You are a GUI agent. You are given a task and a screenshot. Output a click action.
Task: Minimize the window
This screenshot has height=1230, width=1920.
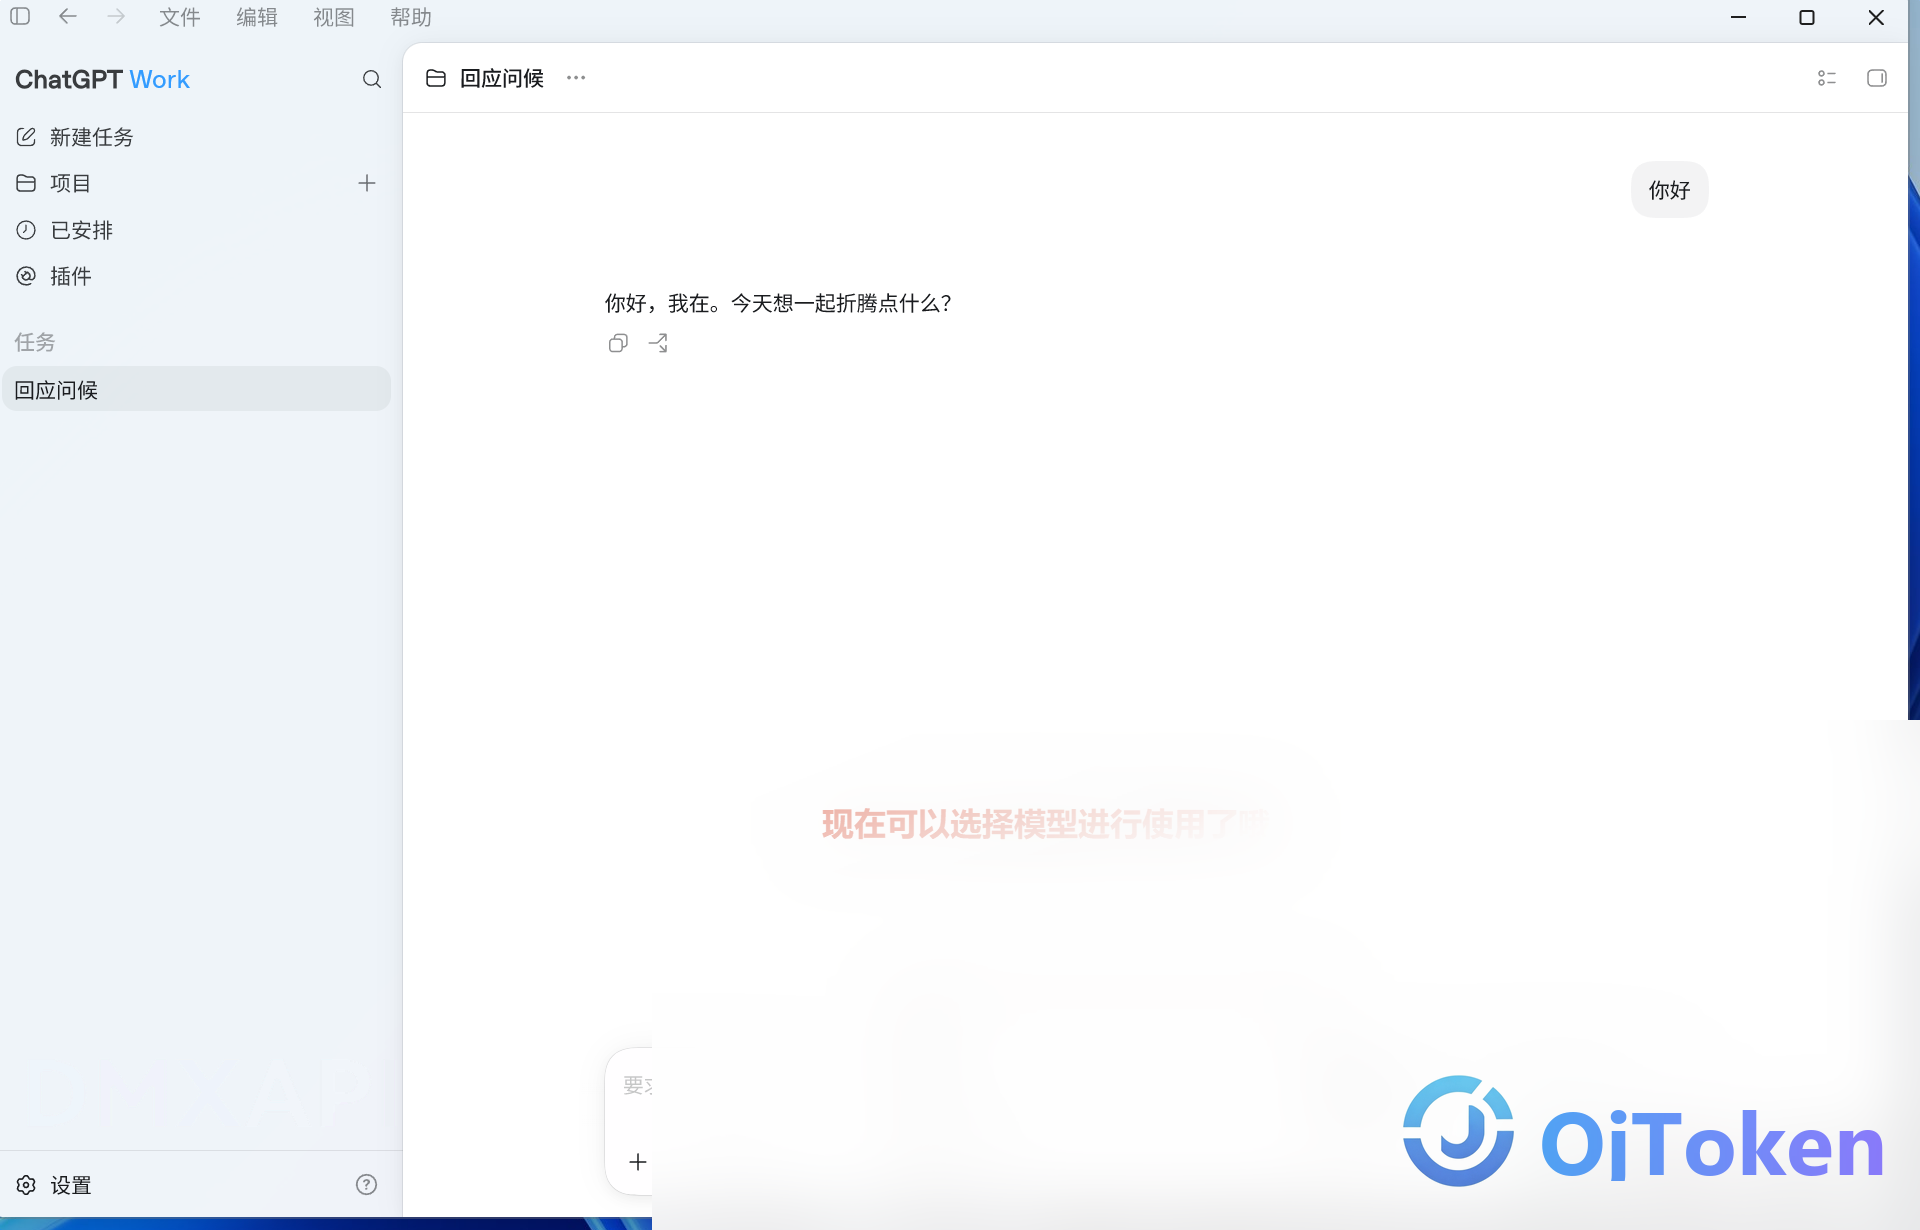[1739, 17]
